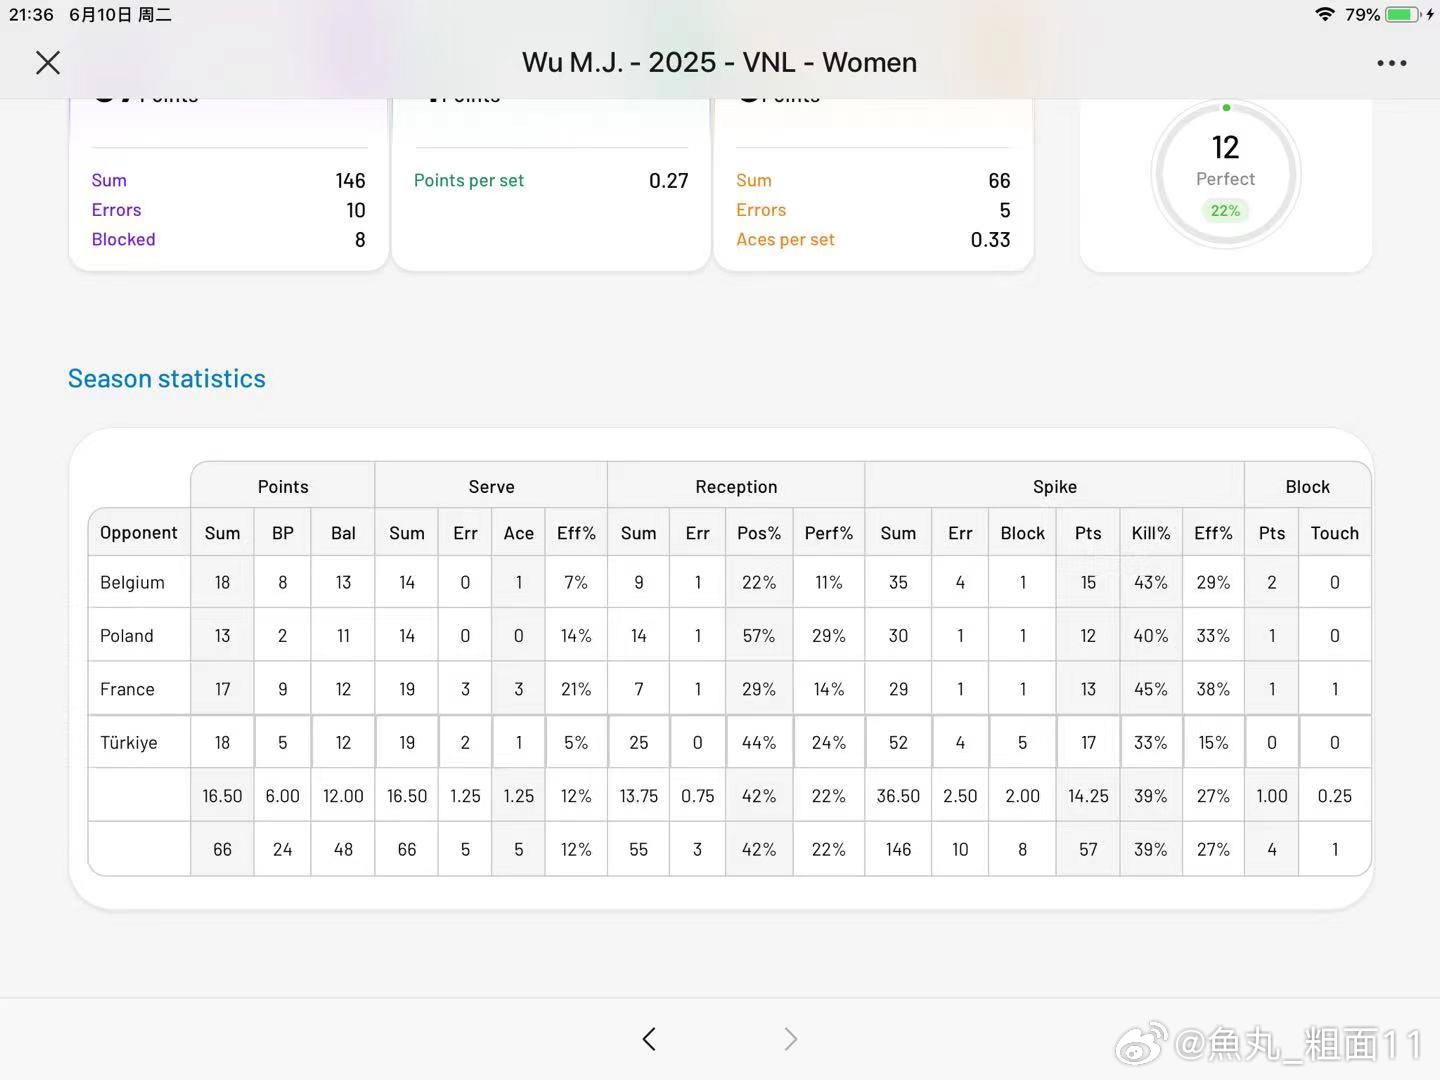This screenshot has width=1440, height=1080.
Task: Tap the battery indicator icon
Action: (1402, 14)
